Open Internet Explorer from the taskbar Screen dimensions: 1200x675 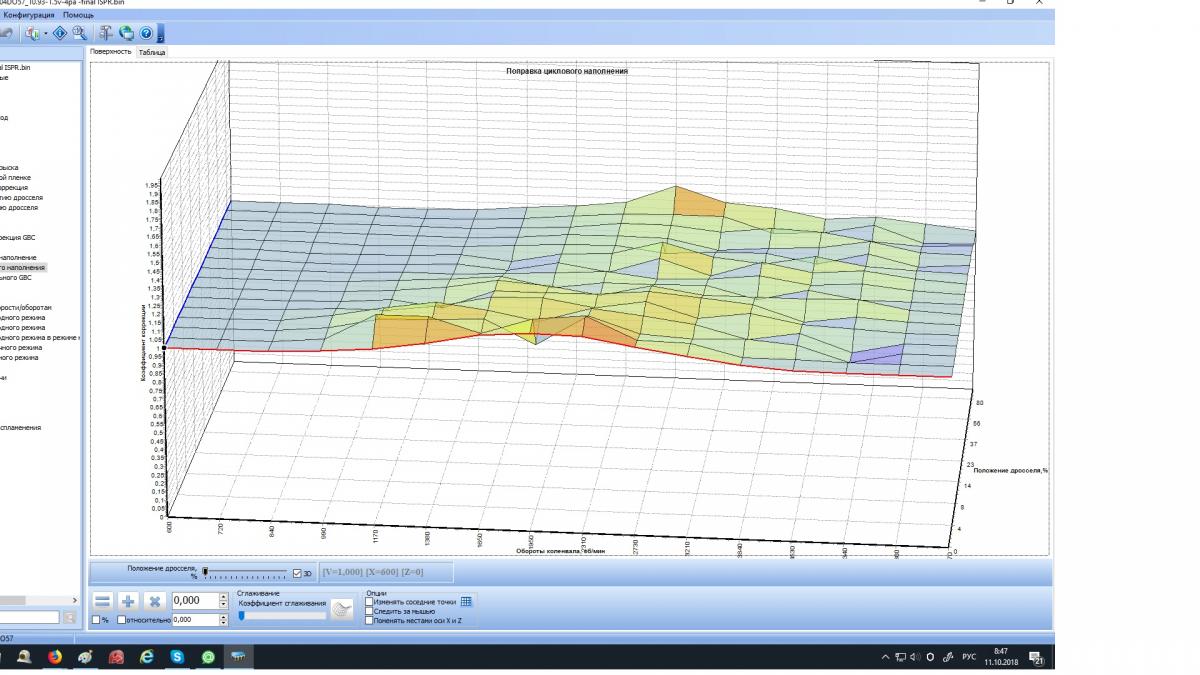(147, 657)
